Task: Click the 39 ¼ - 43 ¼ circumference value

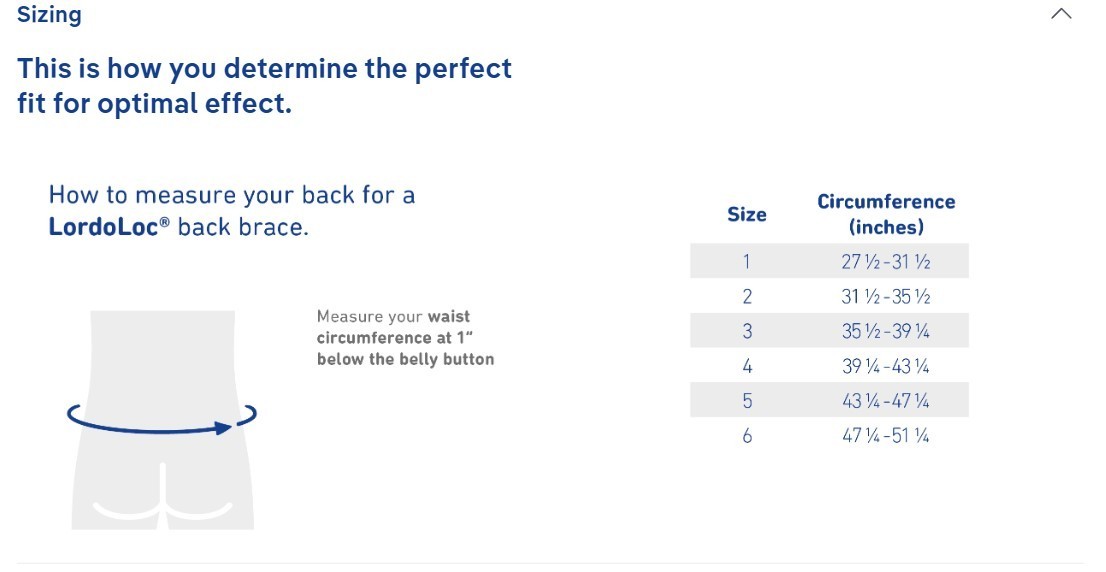Action: coord(886,366)
